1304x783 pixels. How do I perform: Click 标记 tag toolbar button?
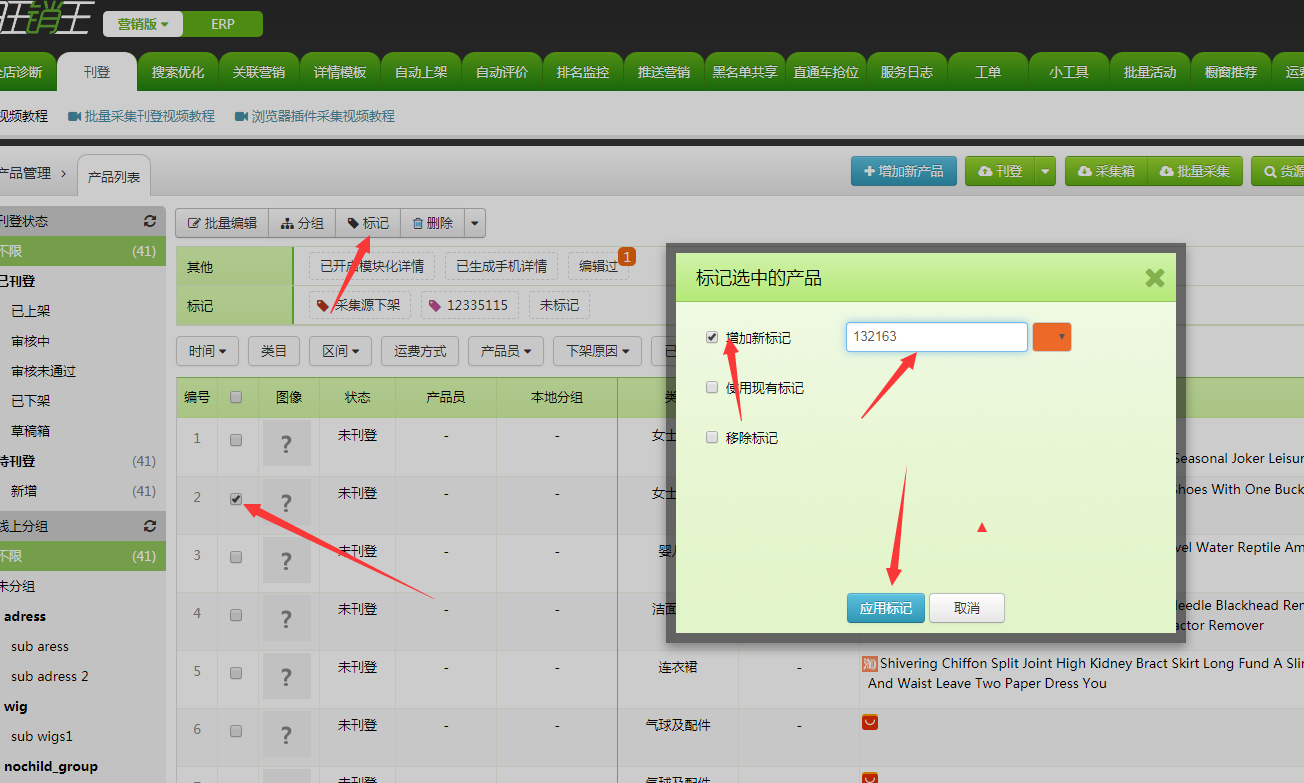(x=368, y=223)
